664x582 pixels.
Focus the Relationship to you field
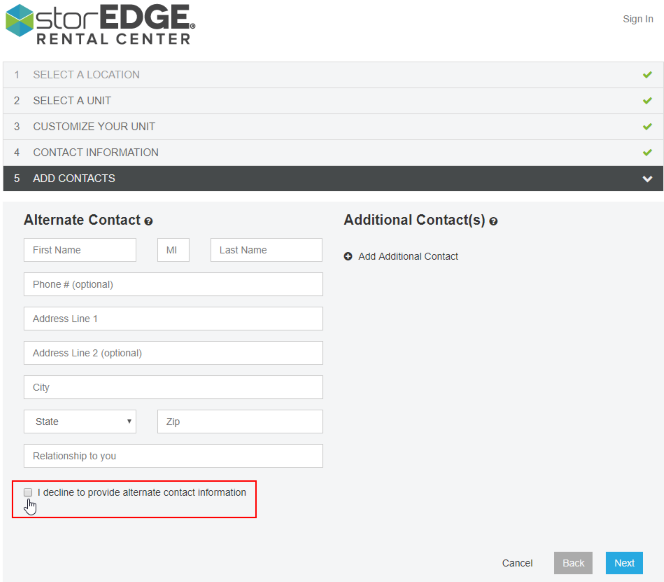tap(173, 456)
